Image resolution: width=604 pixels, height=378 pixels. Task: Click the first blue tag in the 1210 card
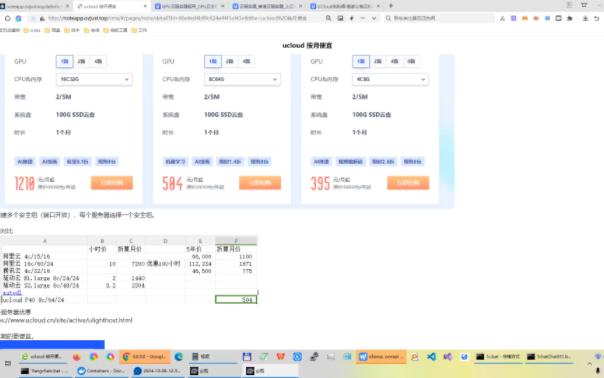pos(25,161)
